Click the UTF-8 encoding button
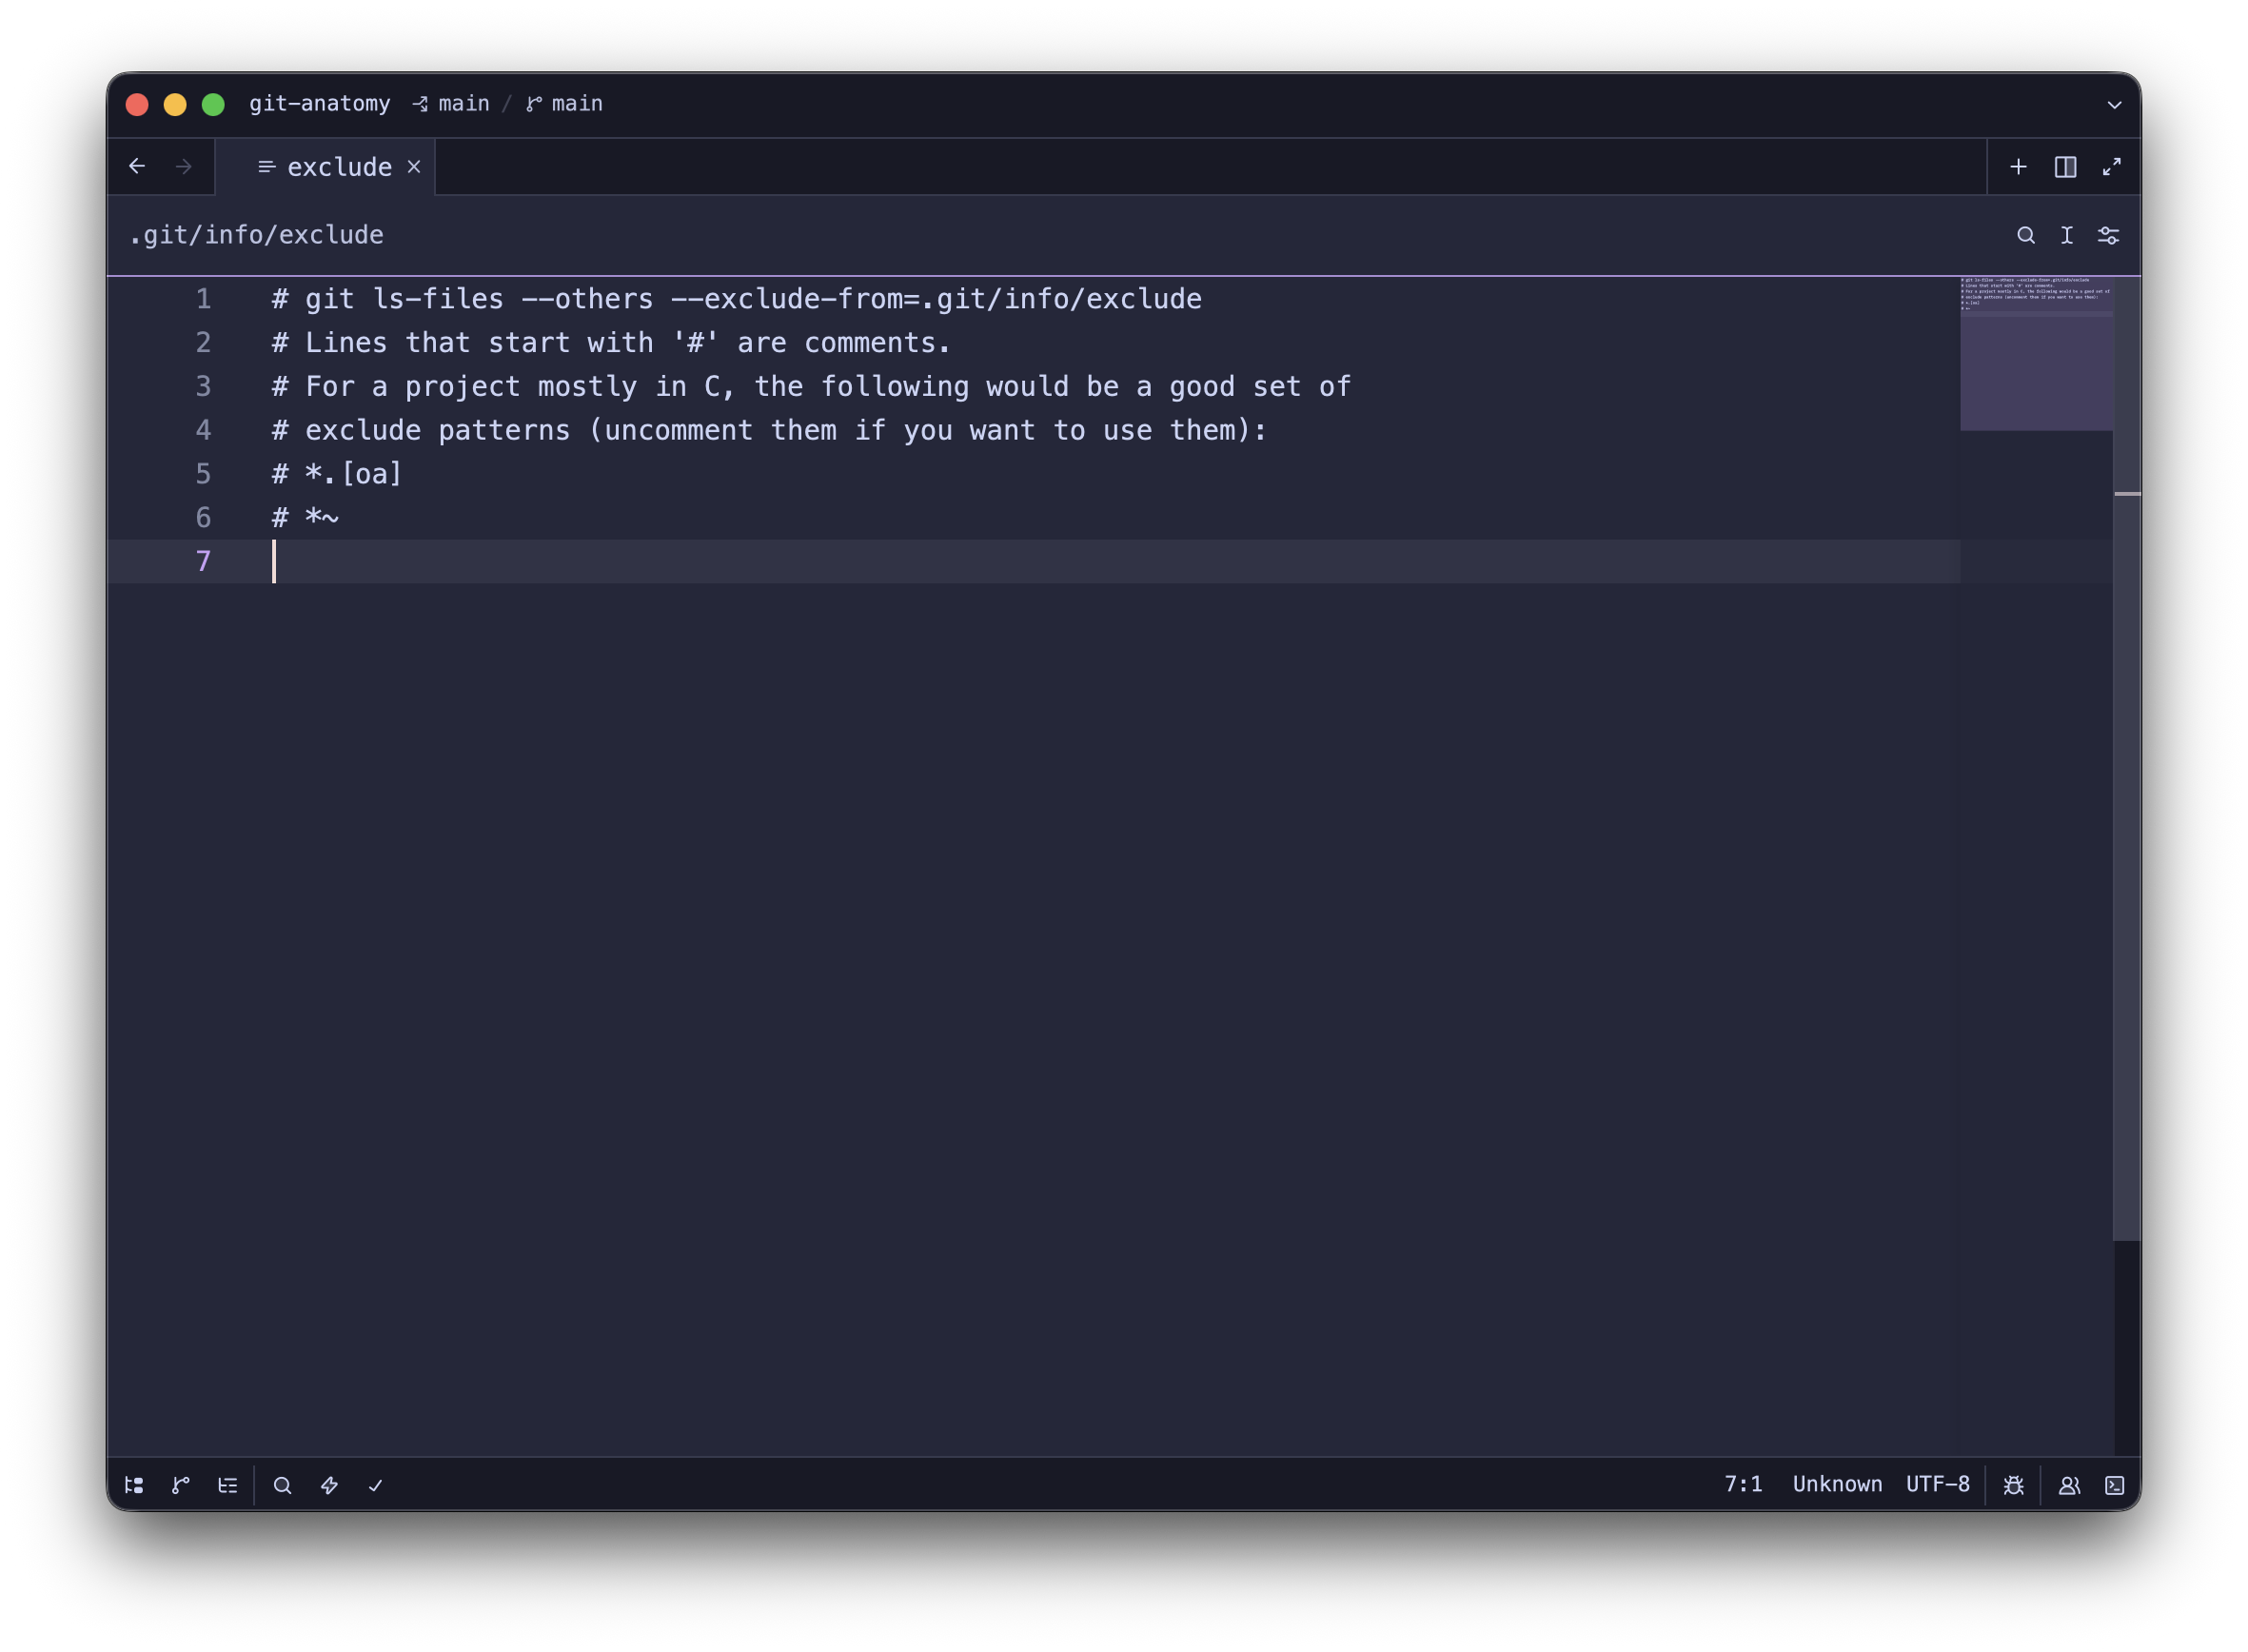This screenshot has width=2248, height=1652. coord(1937,1484)
